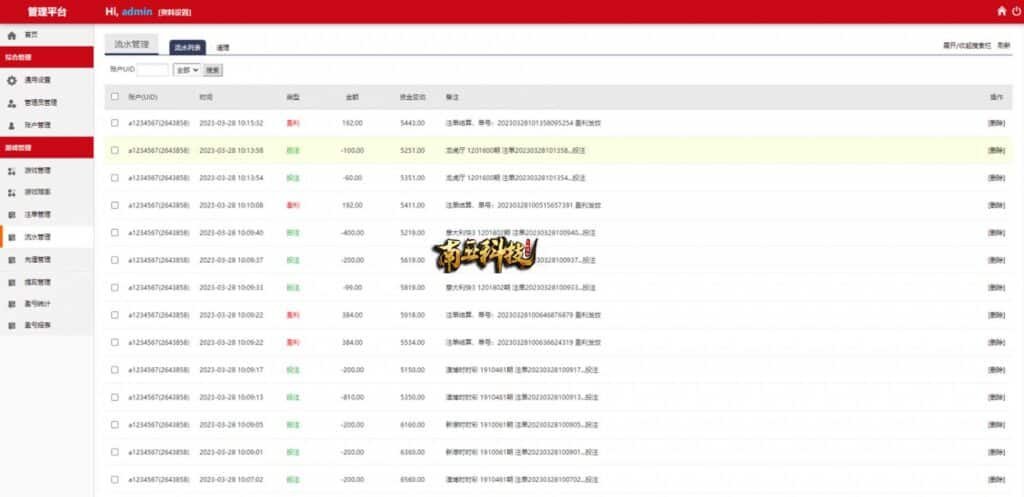Viewport: 1024px width, 497px height.
Task: Check the row with time 10:15:32
Action: [x=114, y=123]
